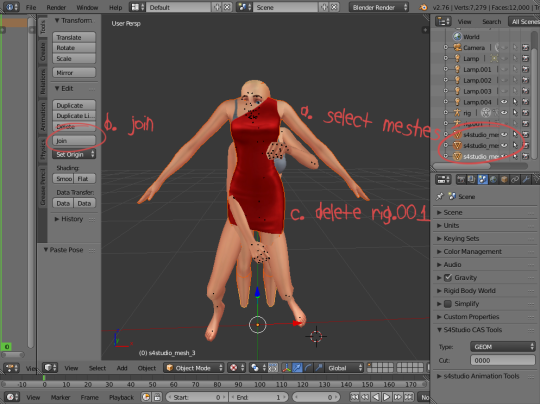Open the Object properties tab icon

coord(504,179)
